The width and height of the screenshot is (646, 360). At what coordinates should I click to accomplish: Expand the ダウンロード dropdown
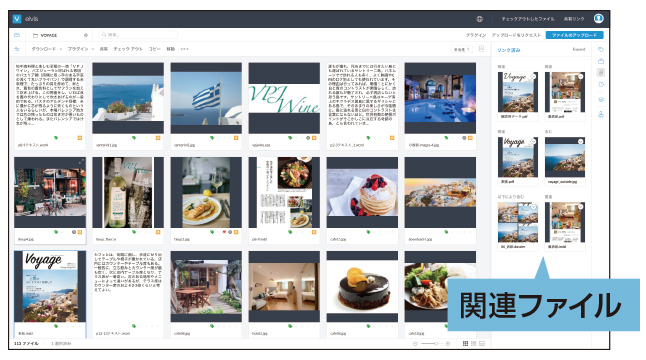47,49
